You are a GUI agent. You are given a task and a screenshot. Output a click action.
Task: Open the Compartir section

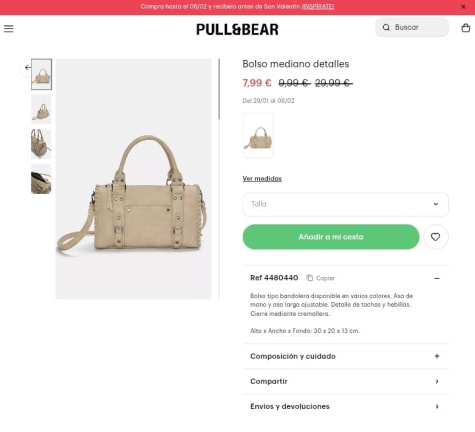tap(345, 381)
